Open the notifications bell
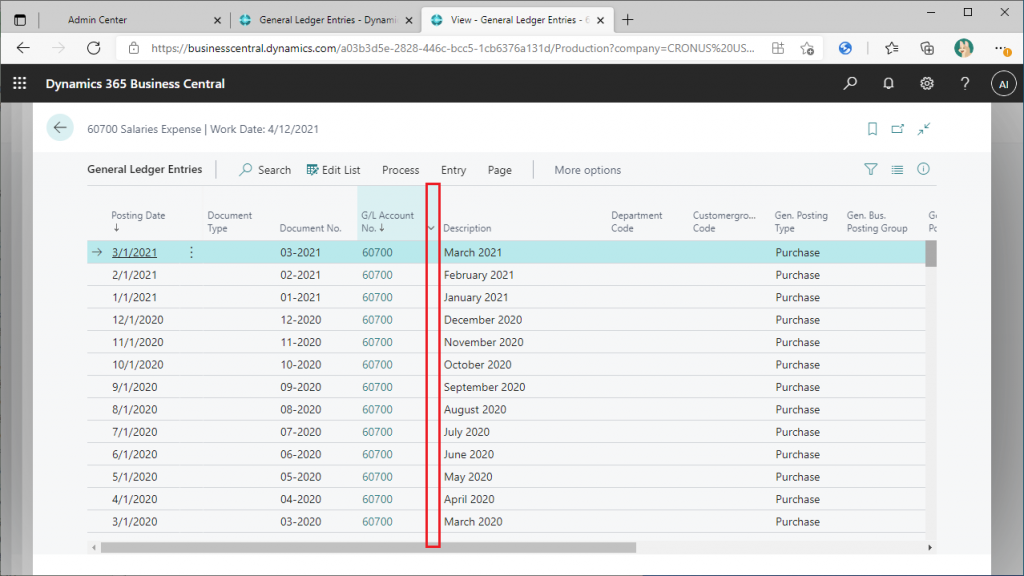The height and width of the screenshot is (576, 1024). pos(888,84)
